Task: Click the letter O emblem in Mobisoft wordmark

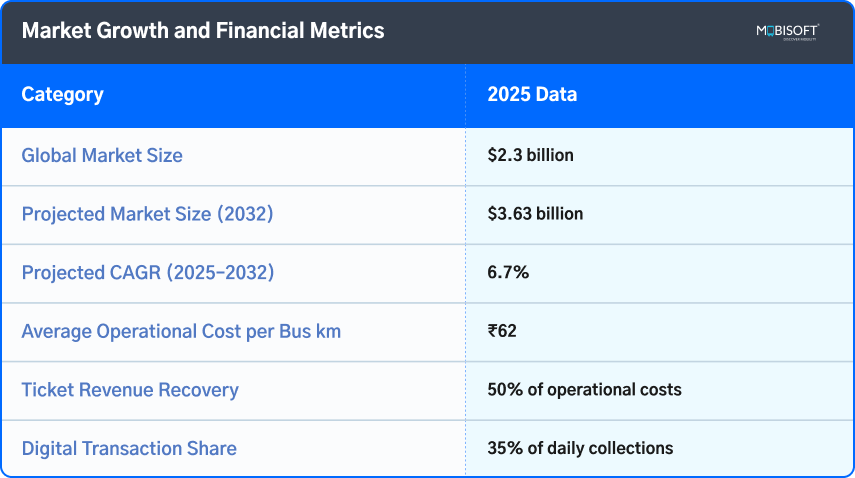Action: (770, 31)
